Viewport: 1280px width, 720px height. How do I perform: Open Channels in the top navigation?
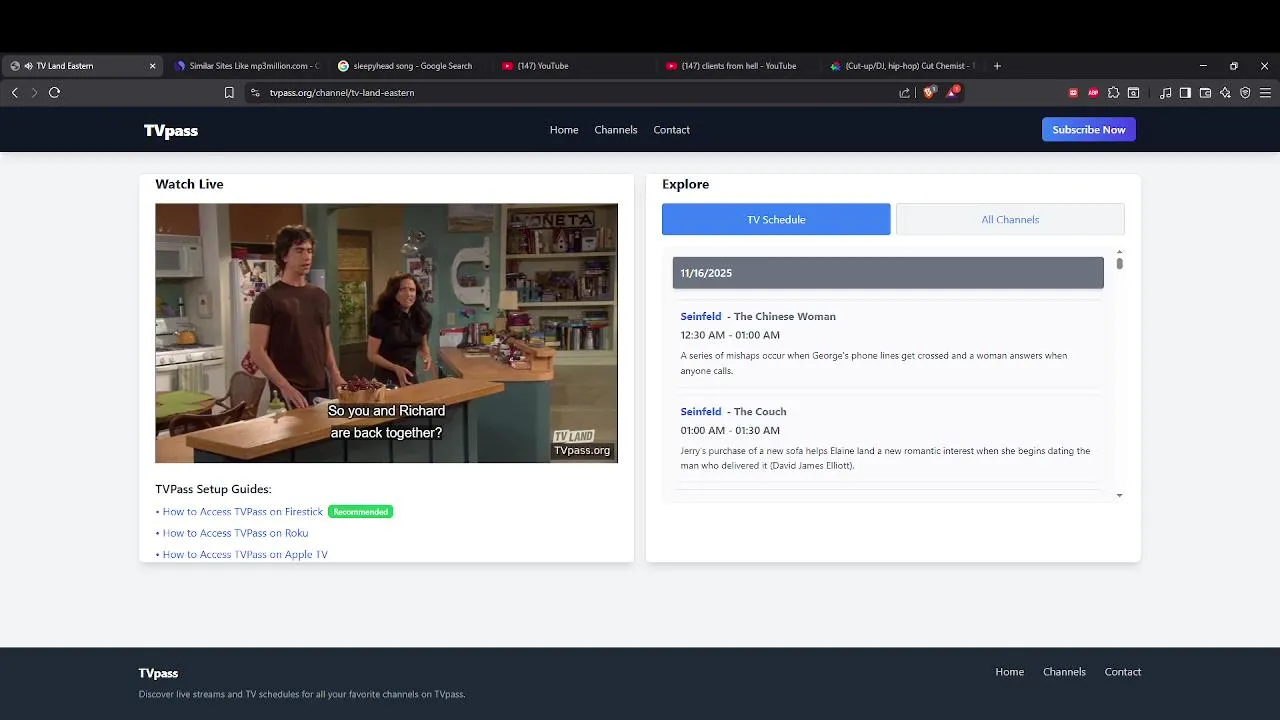(x=616, y=130)
